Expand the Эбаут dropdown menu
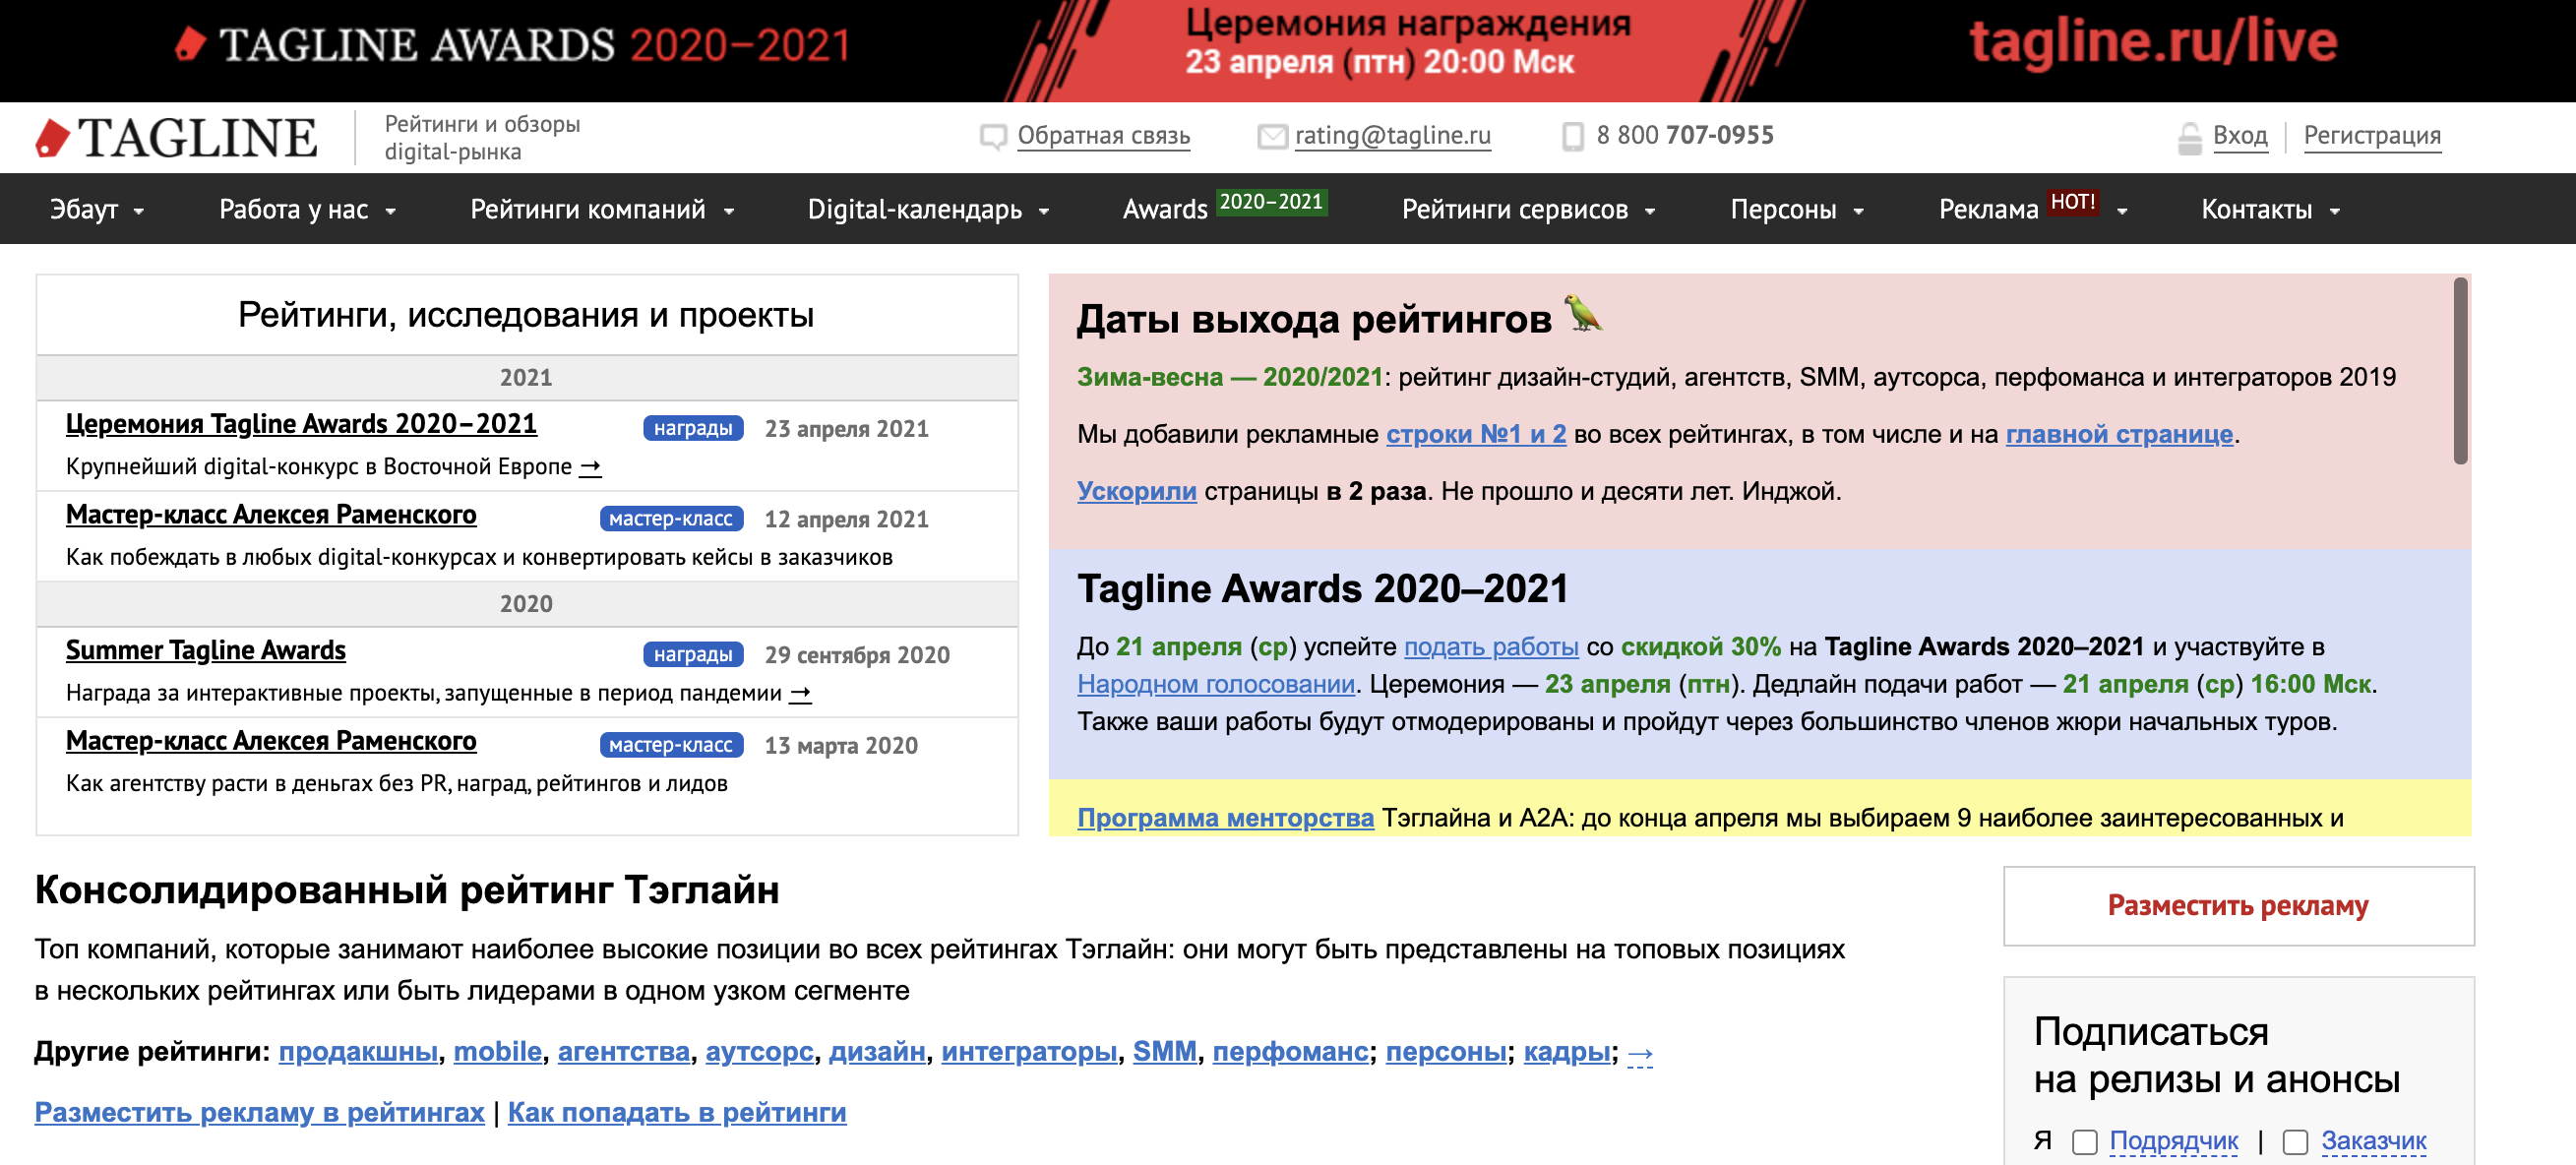 (x=98, y=209)
